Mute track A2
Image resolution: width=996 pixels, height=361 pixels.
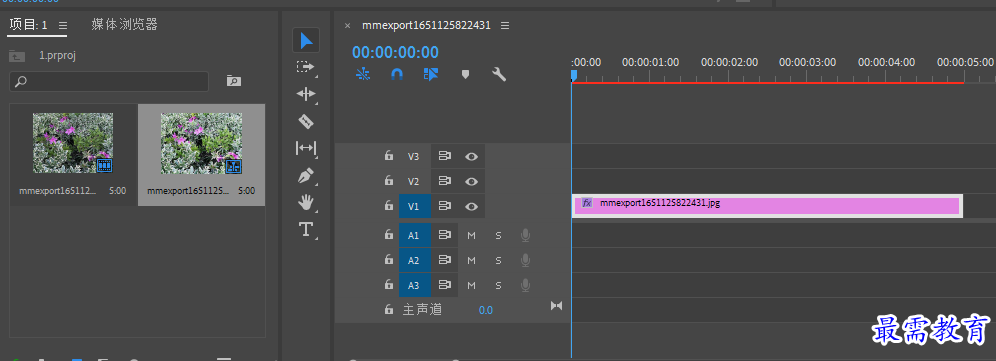471,260
